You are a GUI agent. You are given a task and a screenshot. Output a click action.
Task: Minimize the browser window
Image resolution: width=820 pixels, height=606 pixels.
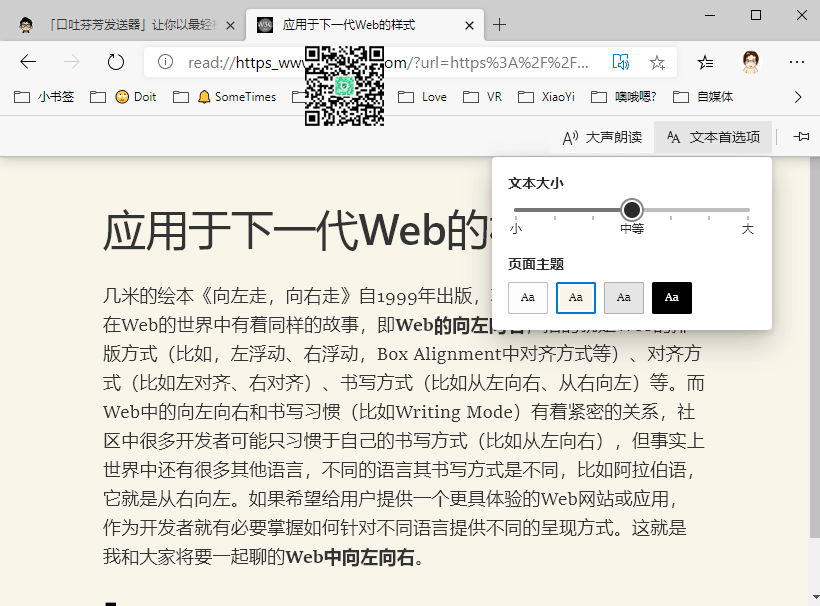[710, 15]
